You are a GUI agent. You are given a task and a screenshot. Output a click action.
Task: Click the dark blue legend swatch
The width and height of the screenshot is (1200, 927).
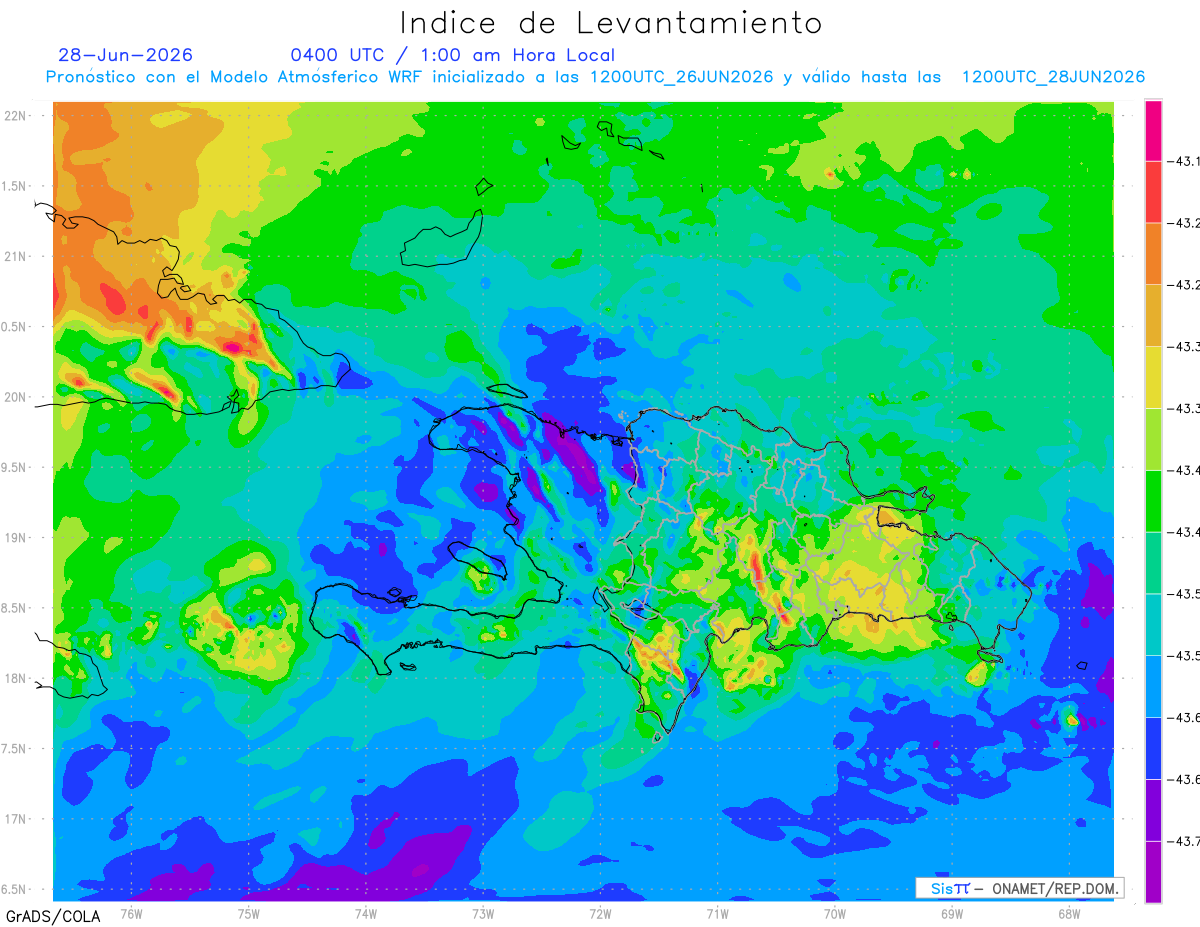pos(1153,748)
